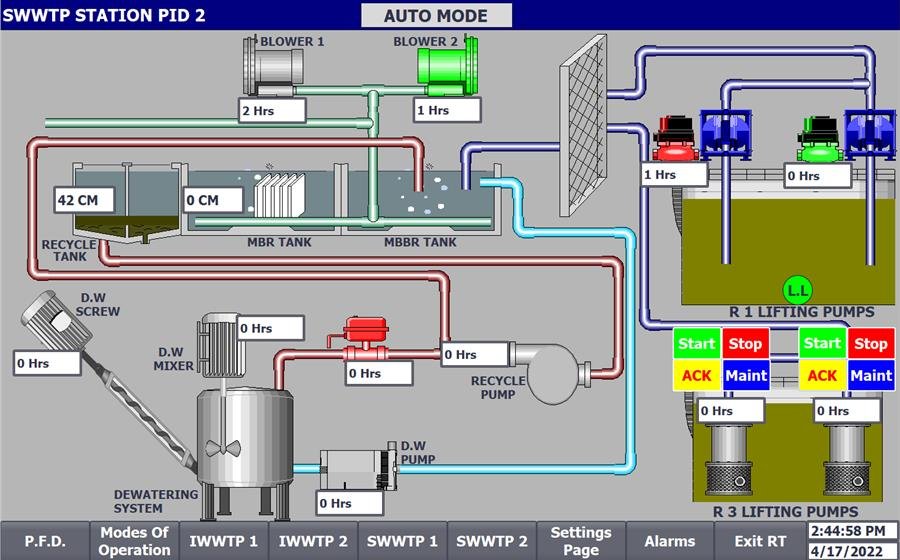Click Blower 1 '2 Hrs' runtime field
The image size is (900, 560).
tap(272, 110)
